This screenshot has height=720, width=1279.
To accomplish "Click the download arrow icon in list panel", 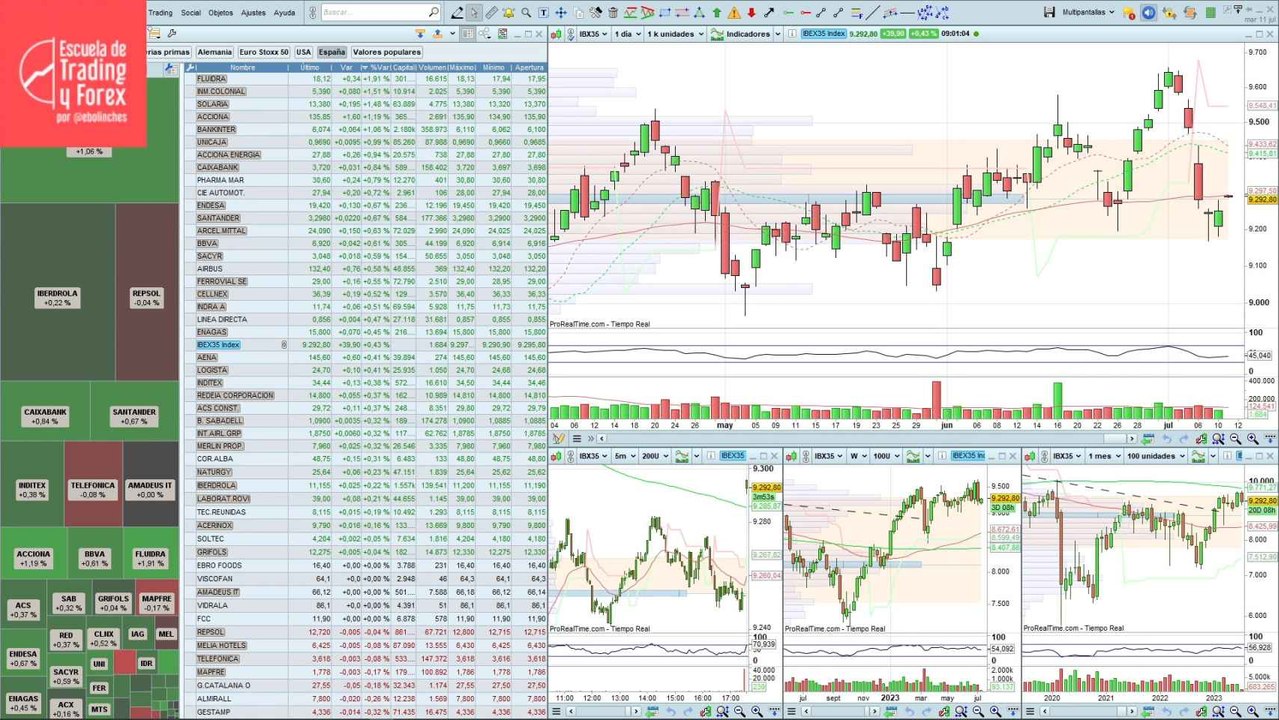I will tap(420, 33).
